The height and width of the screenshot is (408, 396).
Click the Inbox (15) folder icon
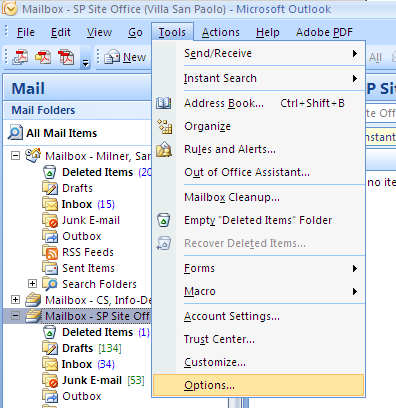pyautogui.click(x=50, y=204)
